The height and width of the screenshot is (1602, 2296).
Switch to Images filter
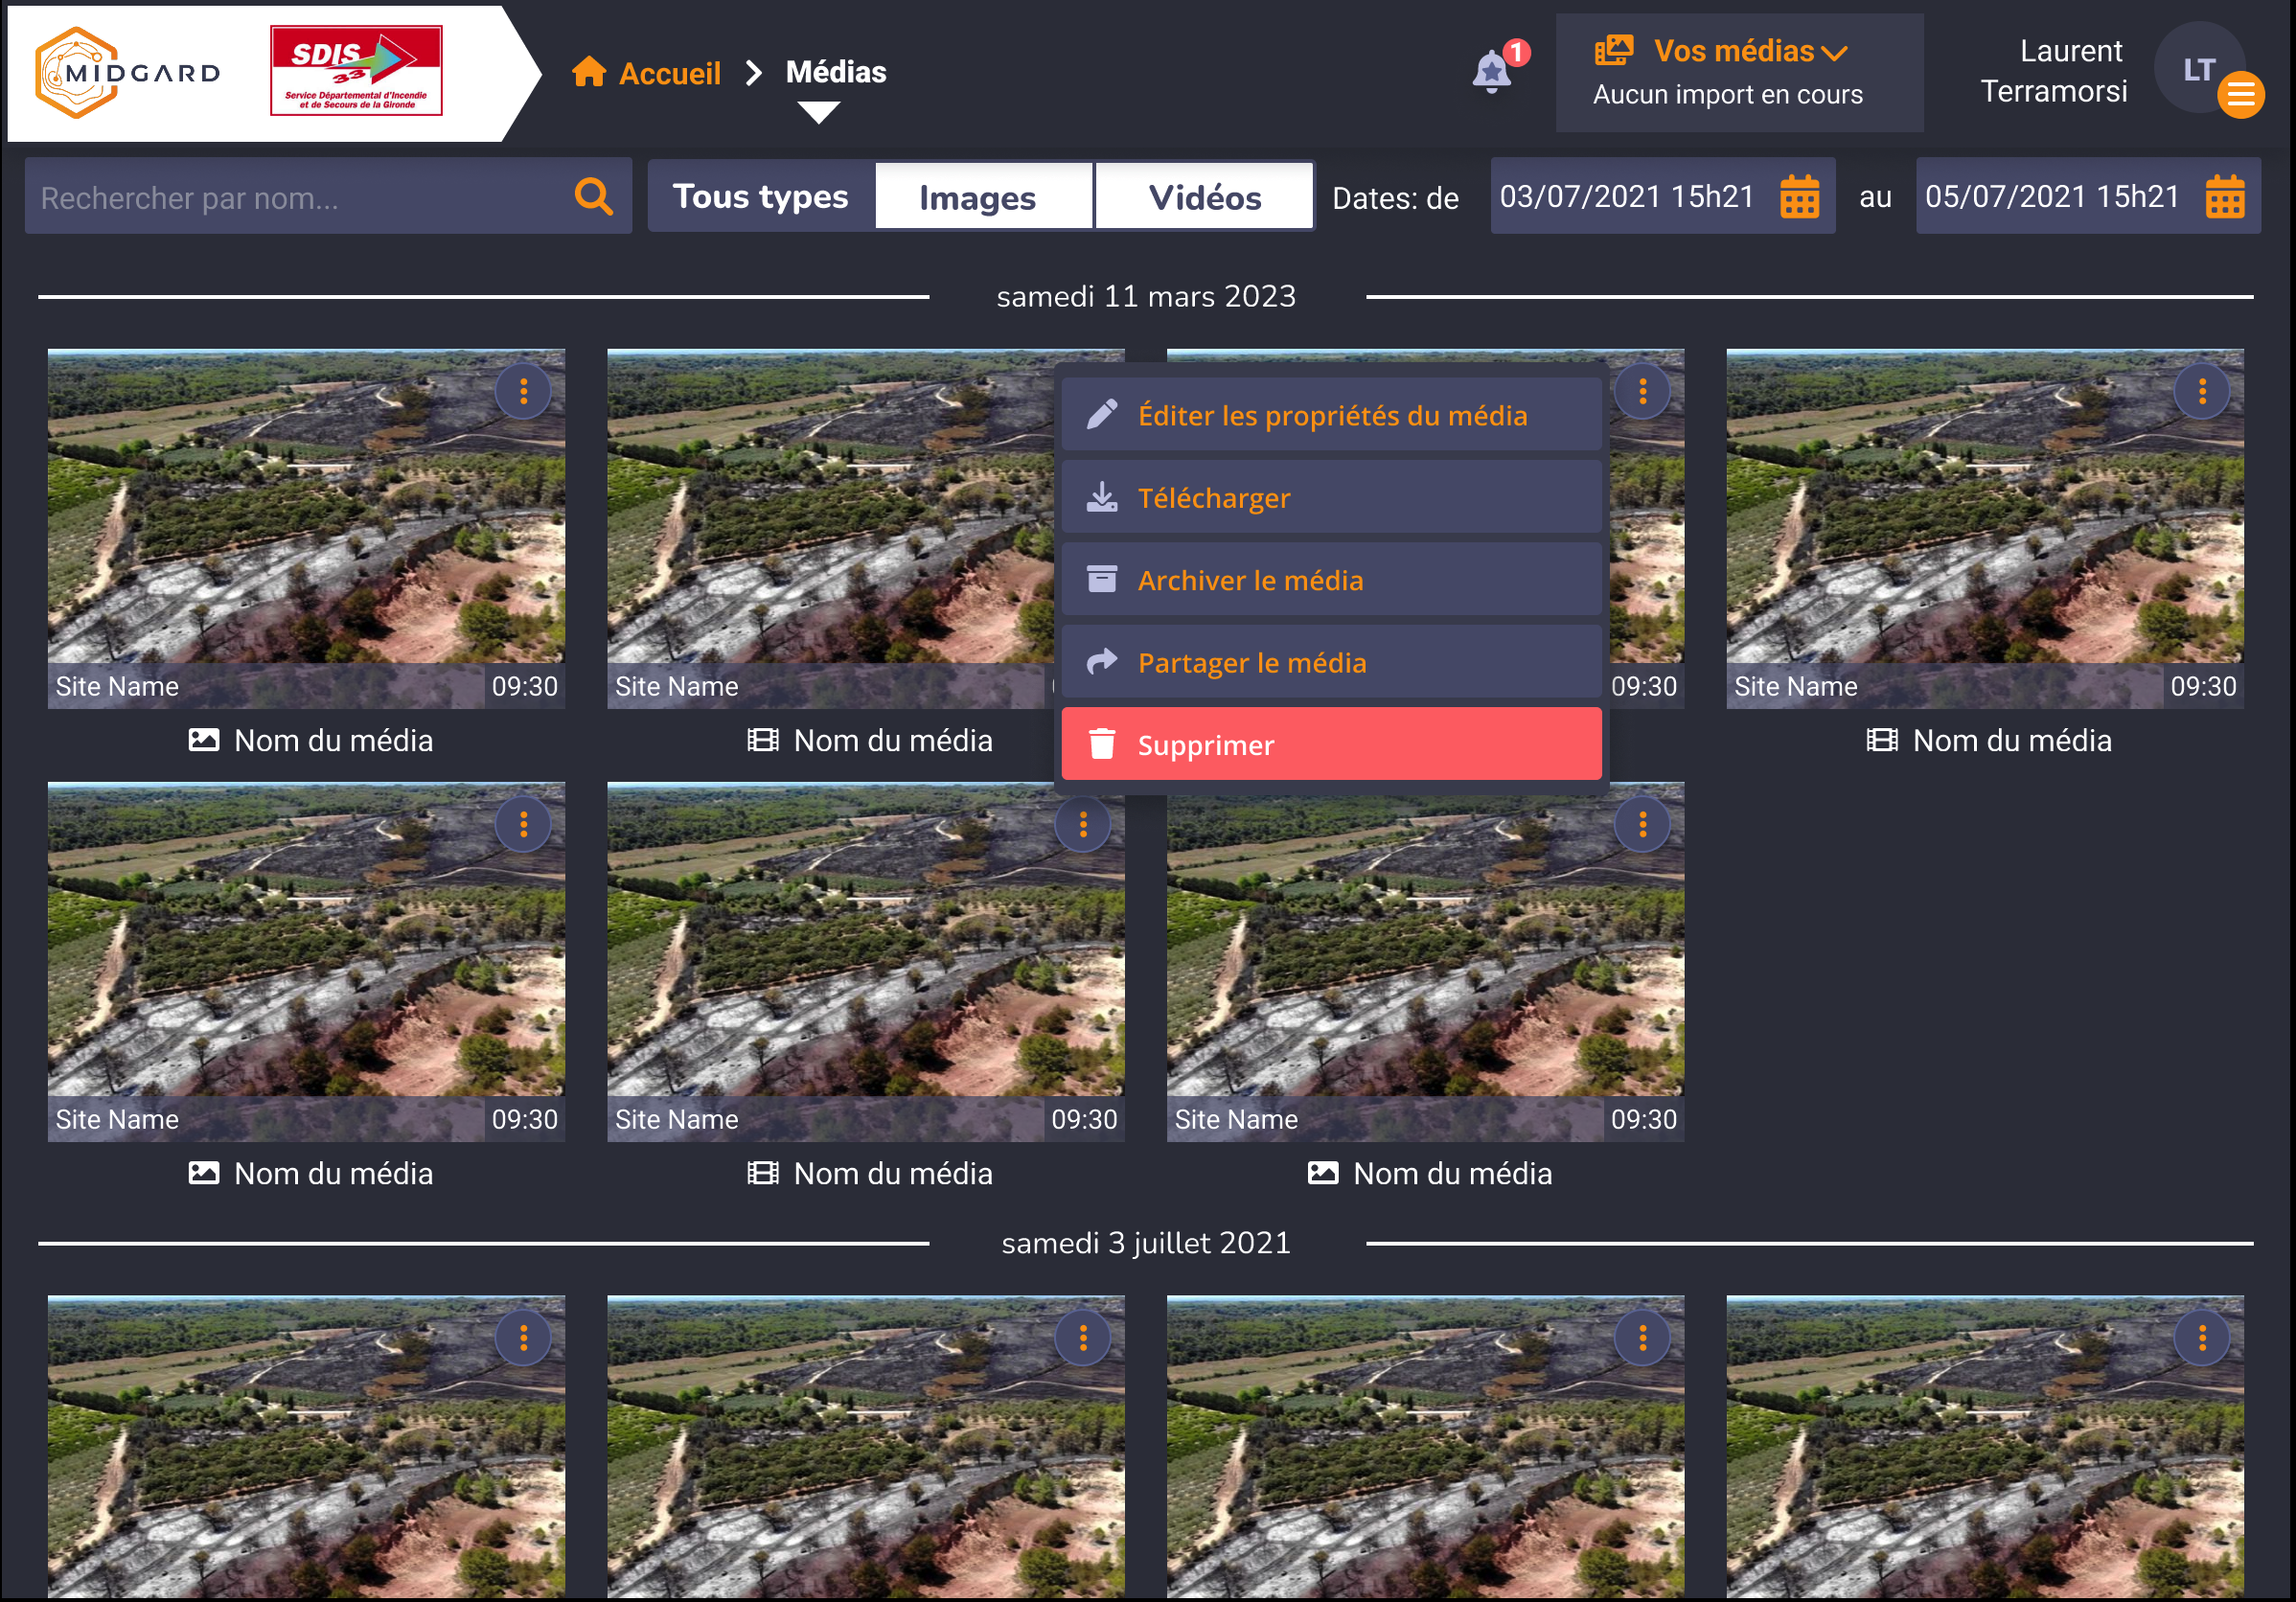tap(984, 196)
